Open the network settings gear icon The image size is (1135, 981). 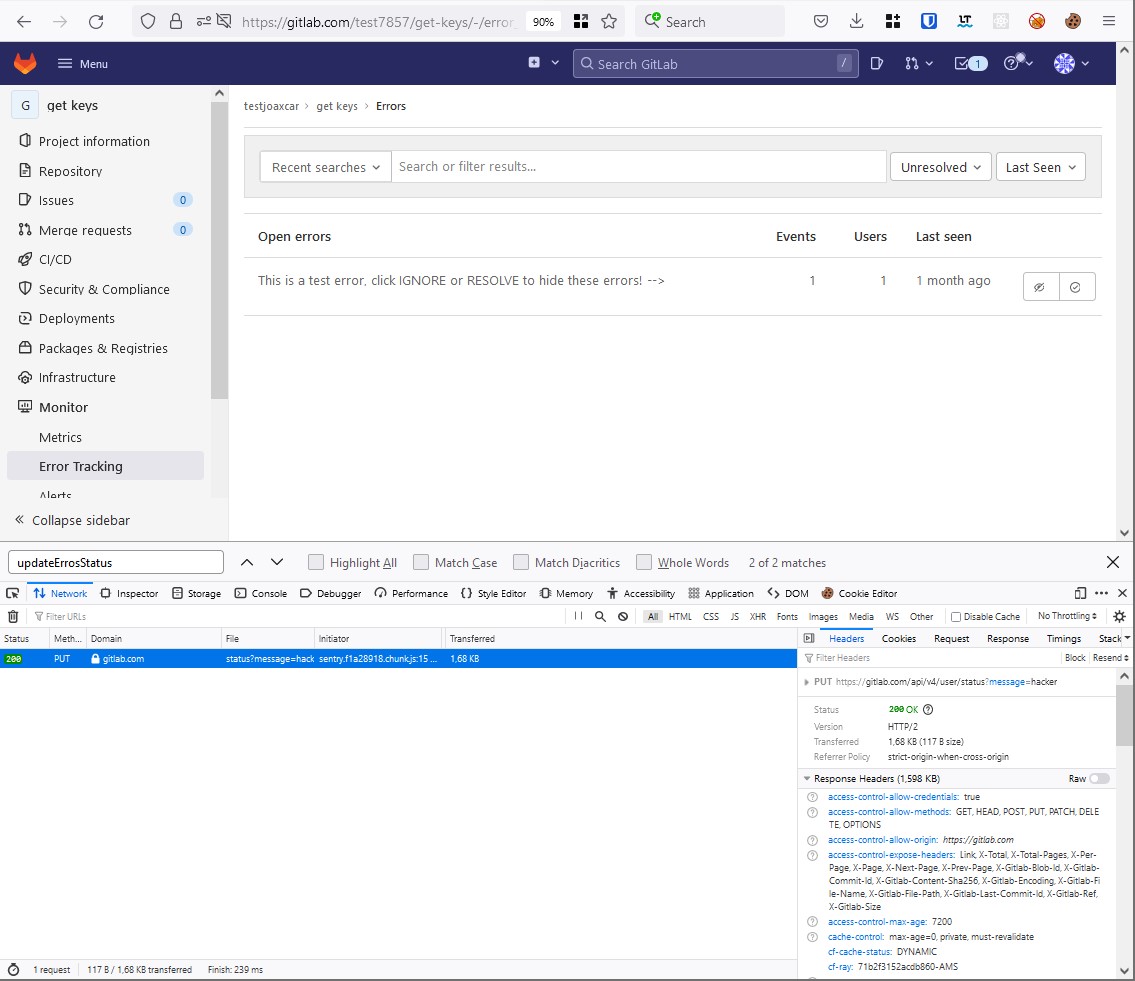pyautogui.click(x=1119, y=617)
